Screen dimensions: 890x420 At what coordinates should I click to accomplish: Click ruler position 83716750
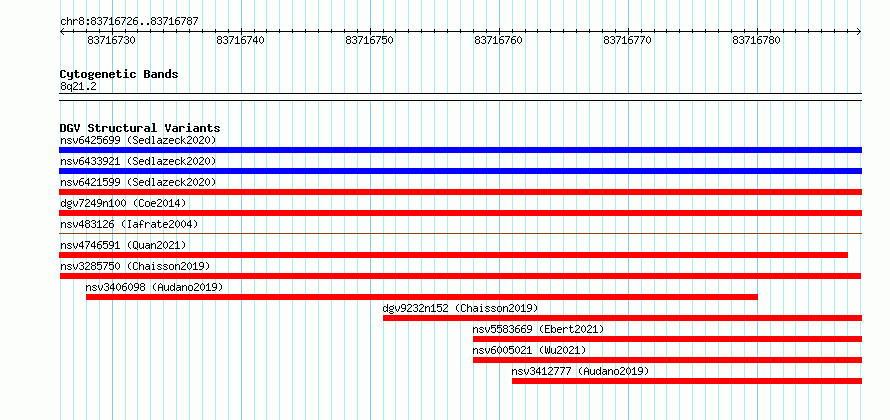(x=370, y=40)
